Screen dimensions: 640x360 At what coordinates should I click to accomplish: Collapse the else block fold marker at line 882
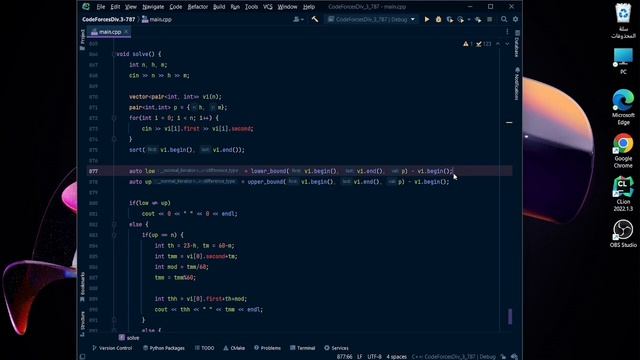(x=114, y=224)
